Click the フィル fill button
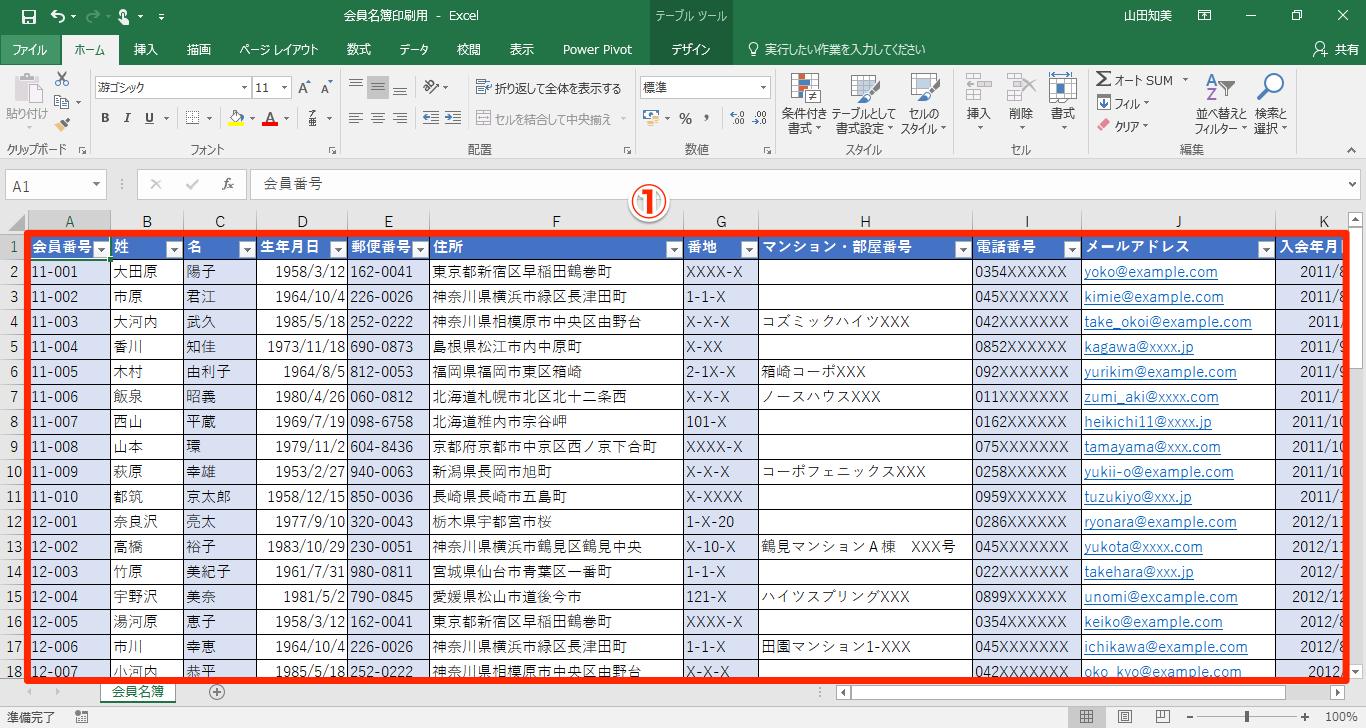 click(x=1123, y=103)
